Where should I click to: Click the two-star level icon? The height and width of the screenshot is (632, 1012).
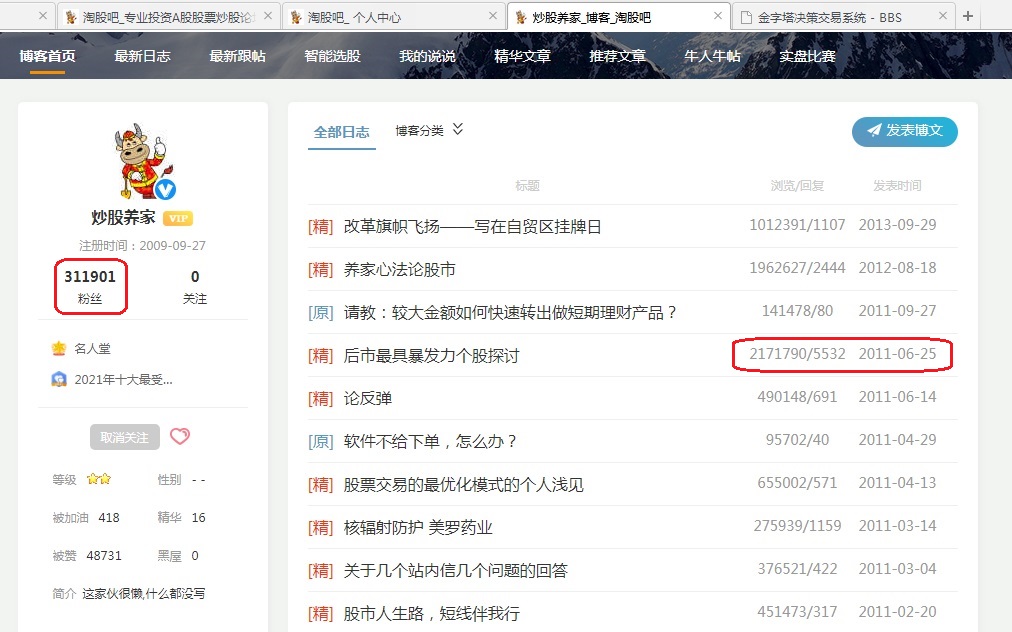[x=99, y=479]
